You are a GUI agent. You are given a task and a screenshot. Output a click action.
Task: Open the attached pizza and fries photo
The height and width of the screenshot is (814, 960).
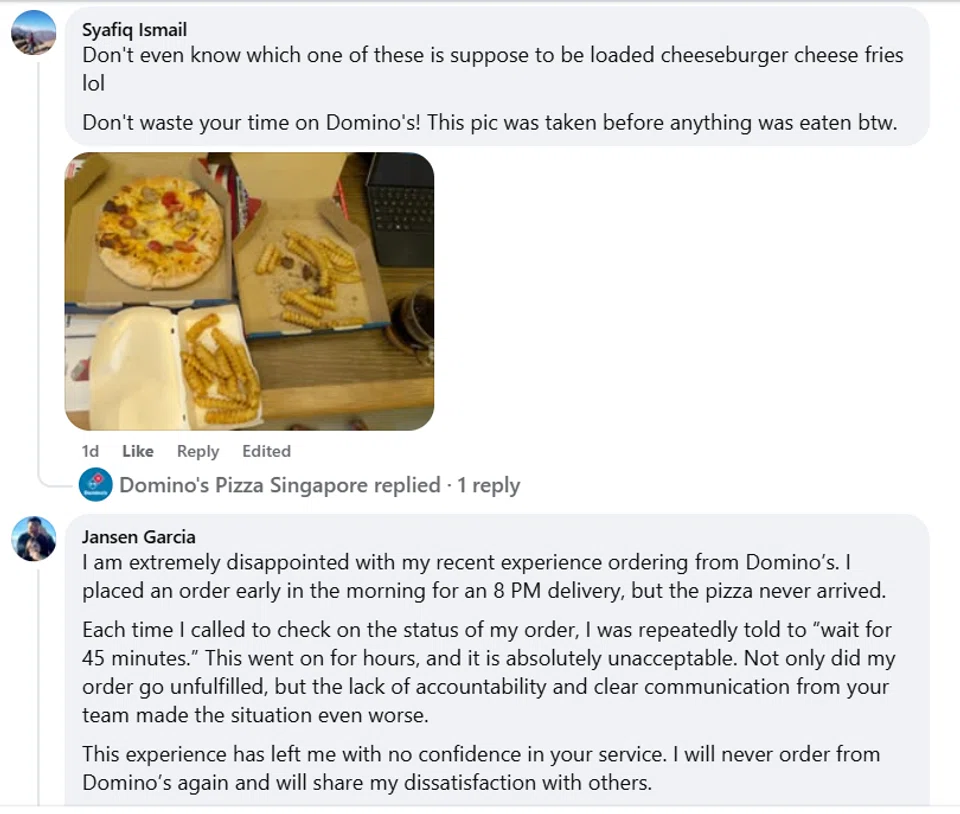[249, 291]
